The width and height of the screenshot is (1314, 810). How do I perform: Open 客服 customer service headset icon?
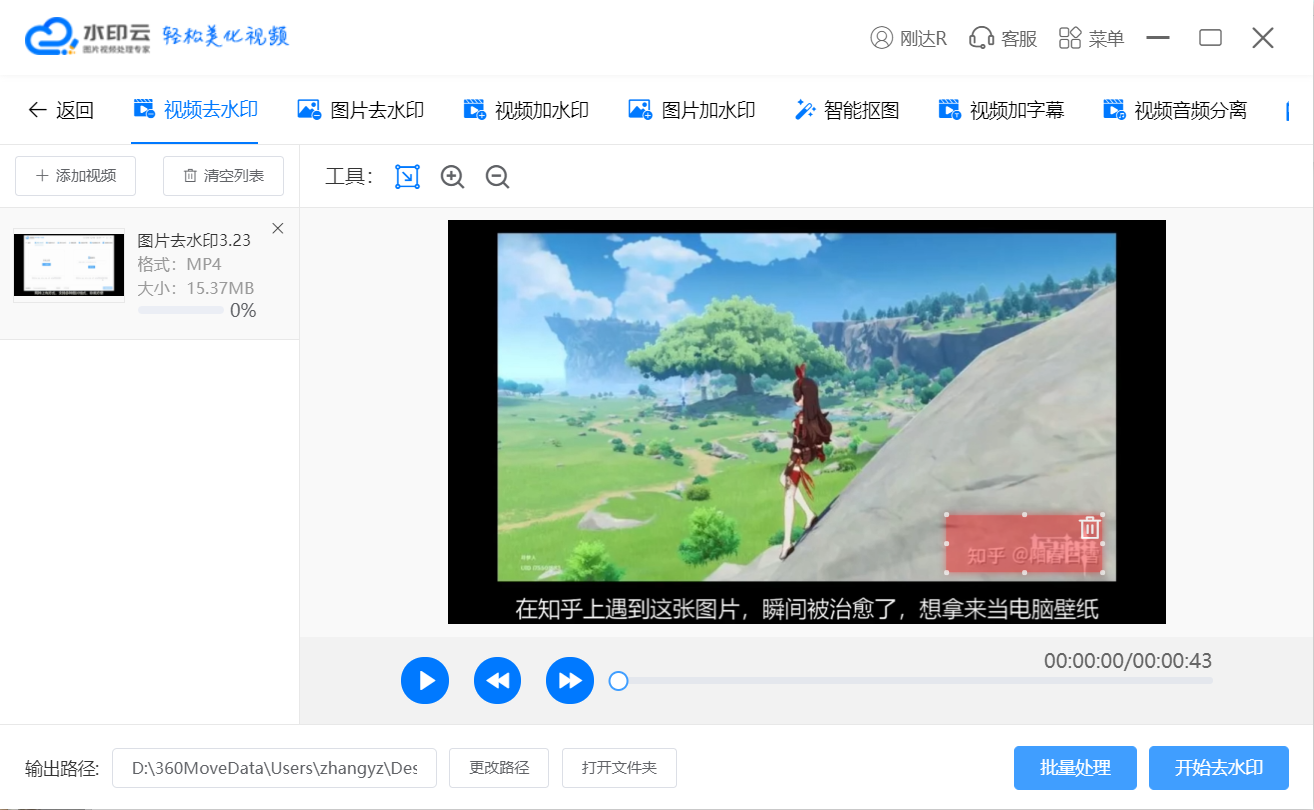[1003, 38]
